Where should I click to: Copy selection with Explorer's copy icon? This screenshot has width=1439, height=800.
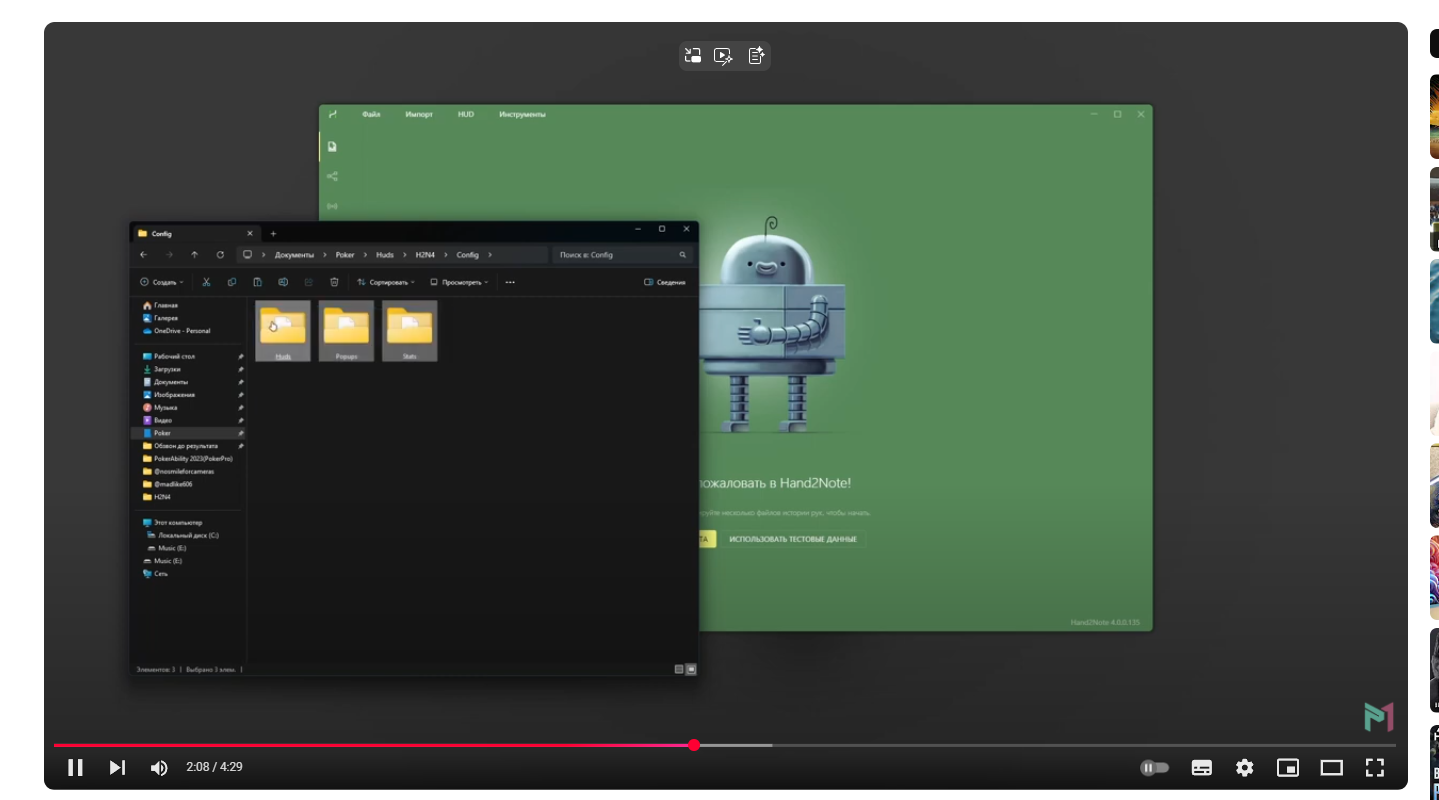tap(232, 282)
